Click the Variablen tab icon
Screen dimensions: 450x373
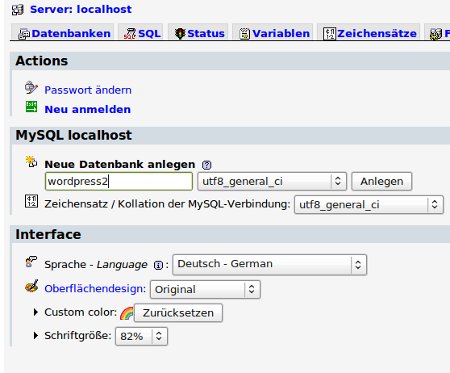[244, 34]
